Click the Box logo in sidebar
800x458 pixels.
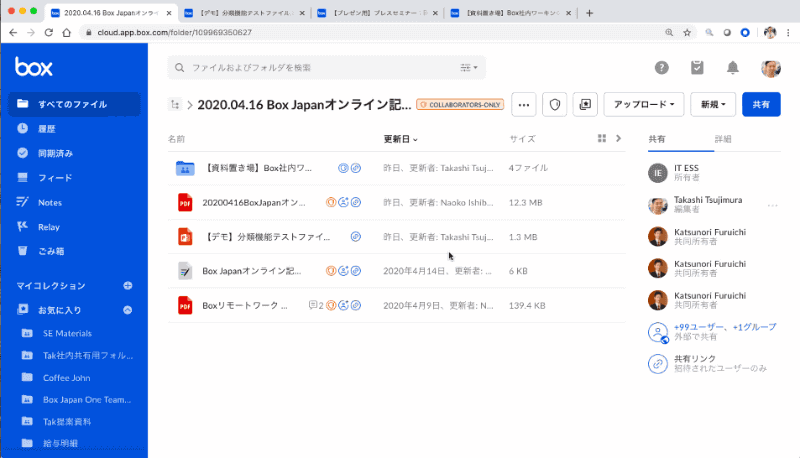click(34, 67)
